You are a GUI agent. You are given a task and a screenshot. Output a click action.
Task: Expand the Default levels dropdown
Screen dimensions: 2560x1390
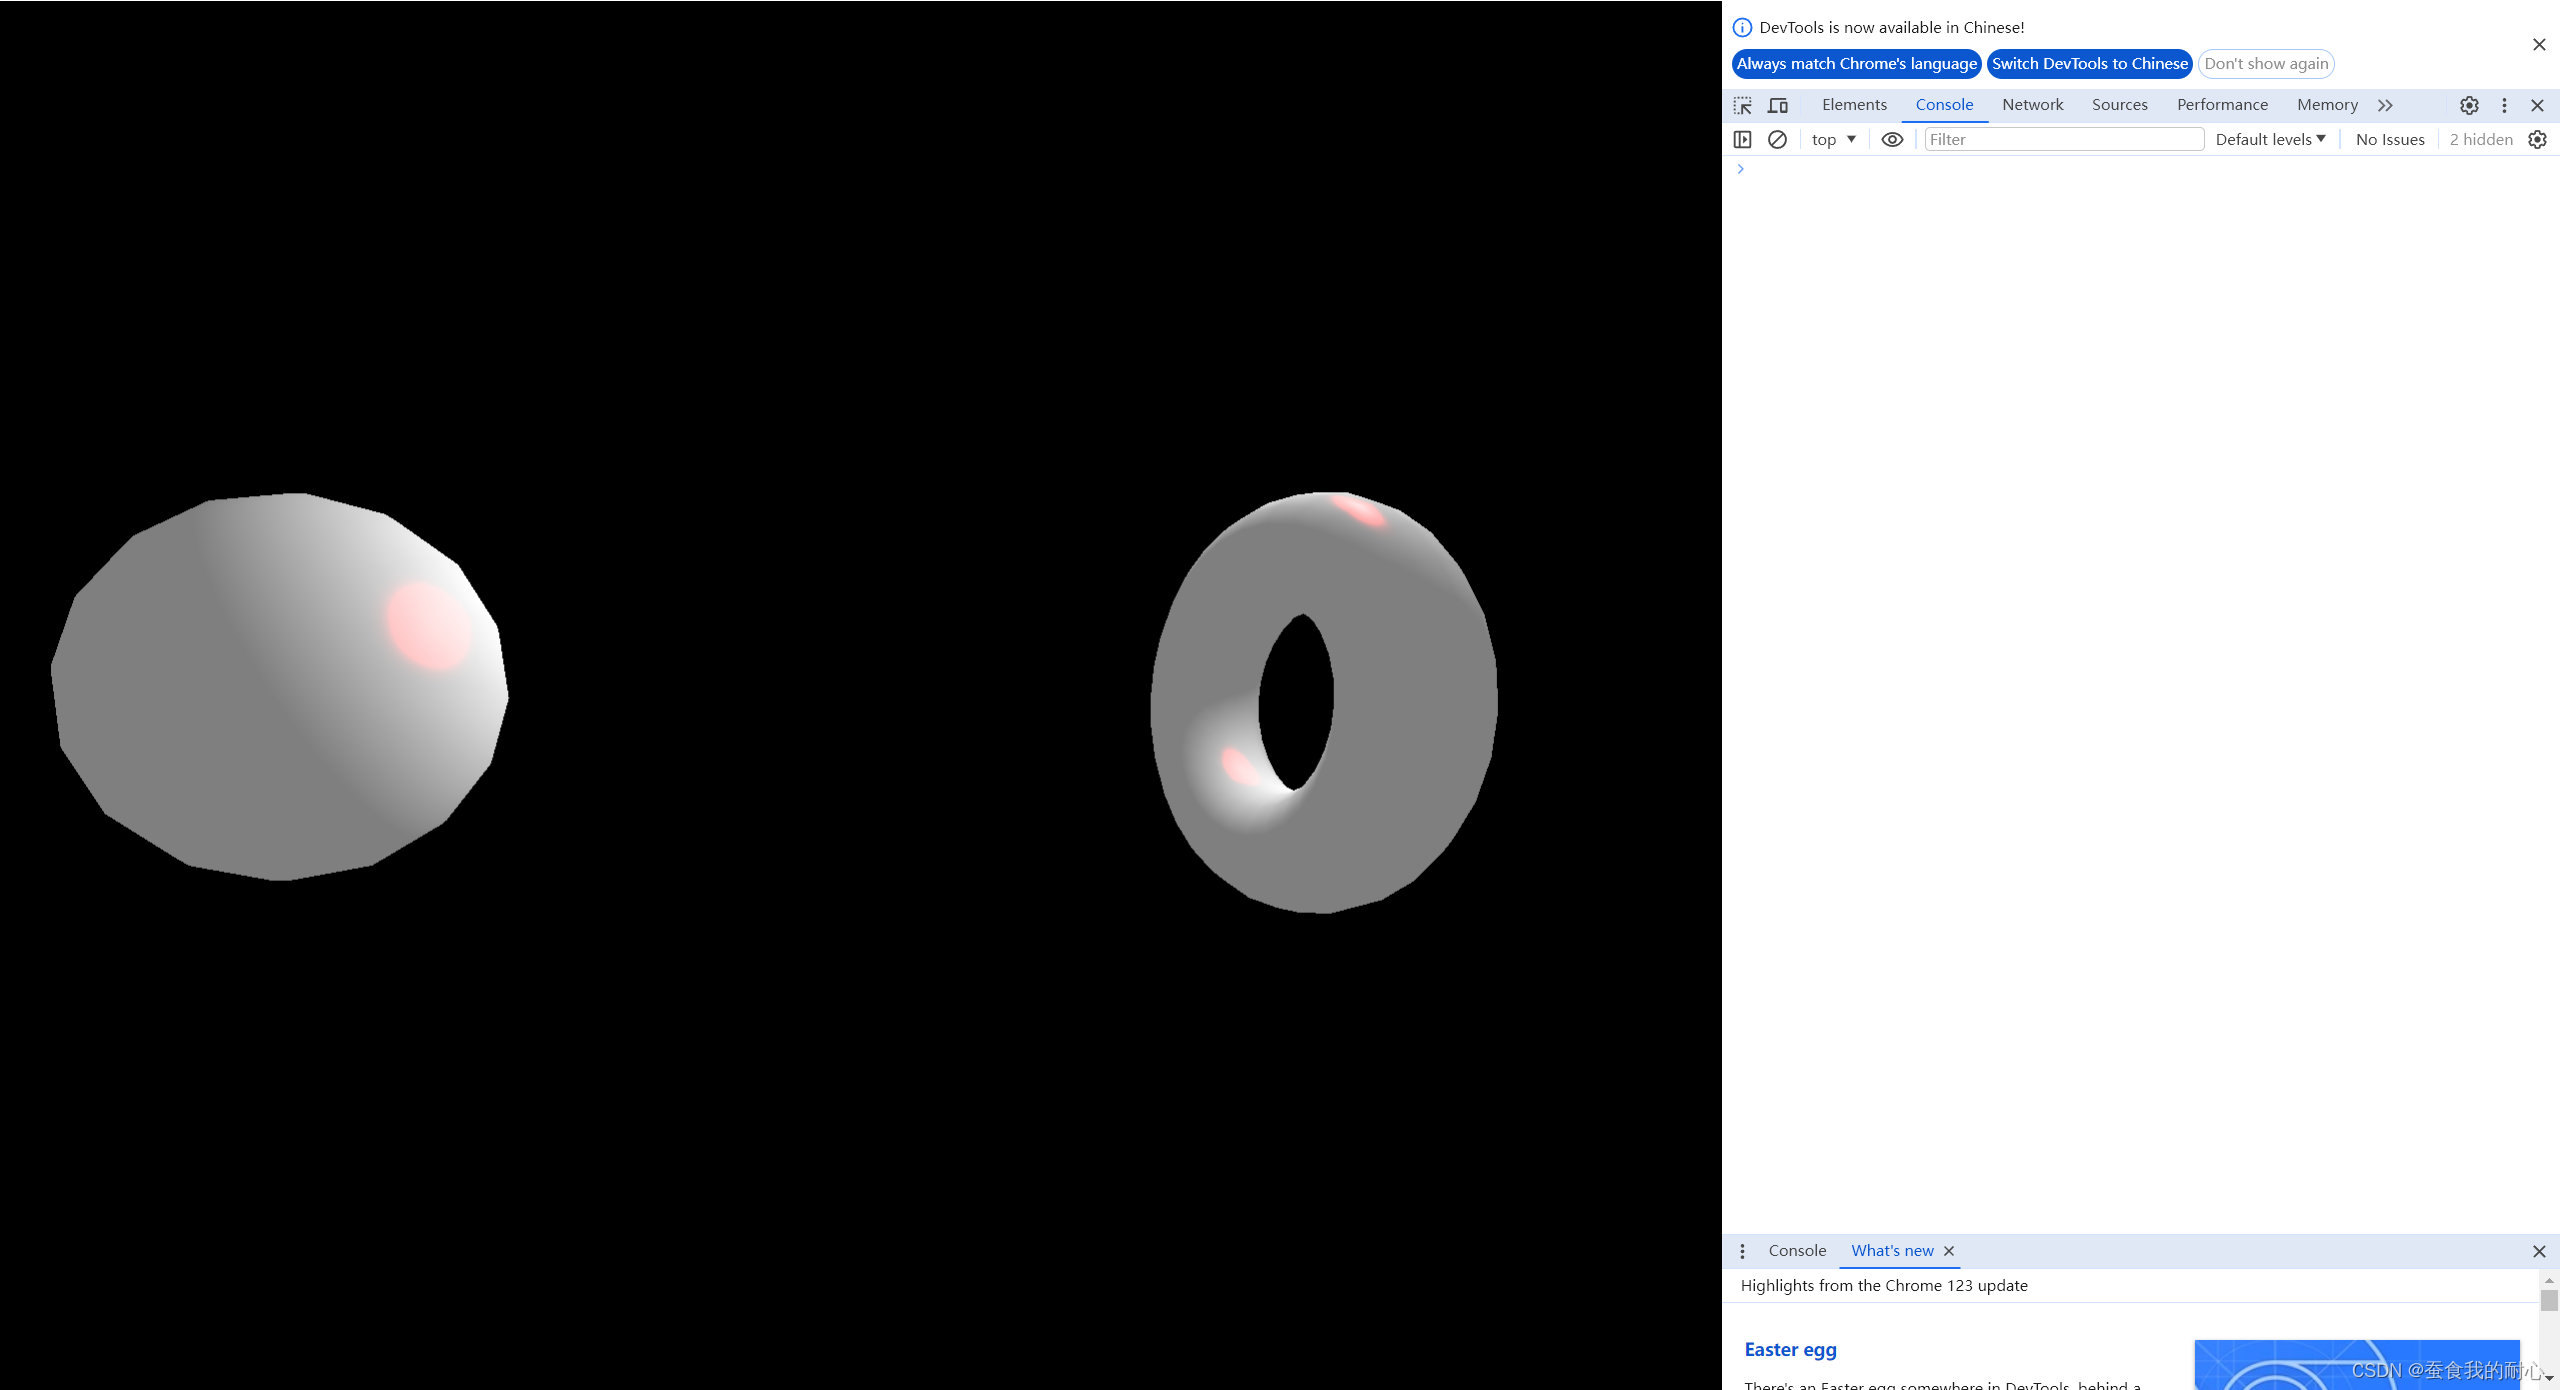[2270, 139]
